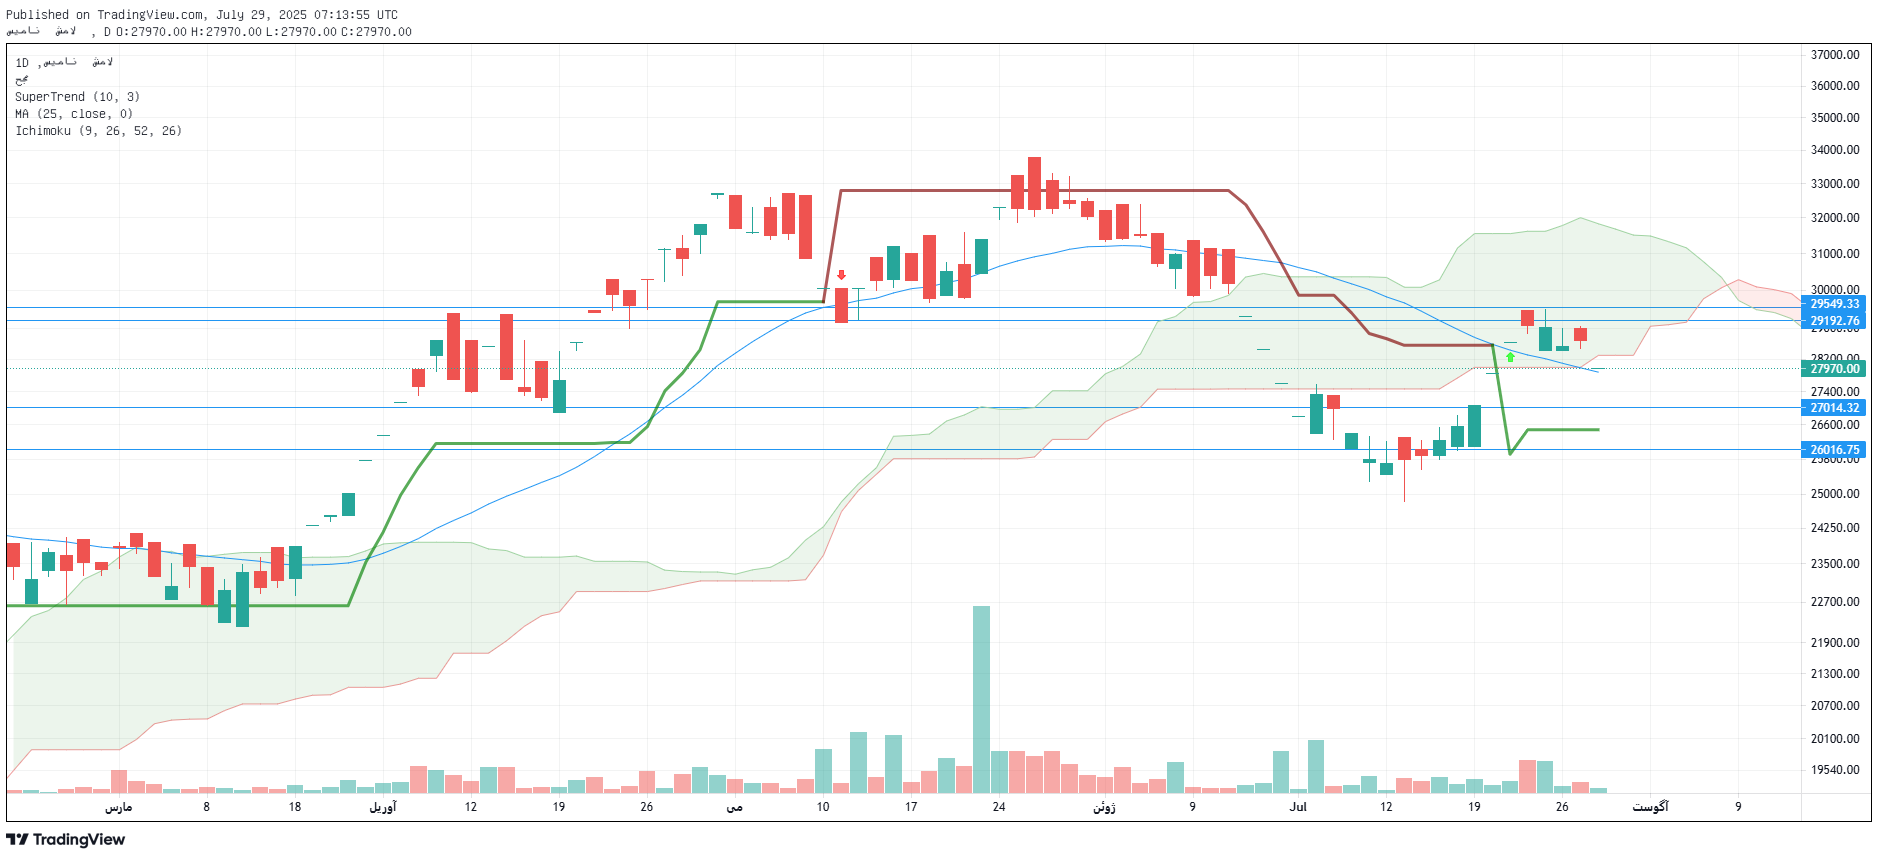Select the Ichimoku (9, 26, 52, 26) legend
Viewport: 1878px width, 858px height.
(x=98, y=131)
